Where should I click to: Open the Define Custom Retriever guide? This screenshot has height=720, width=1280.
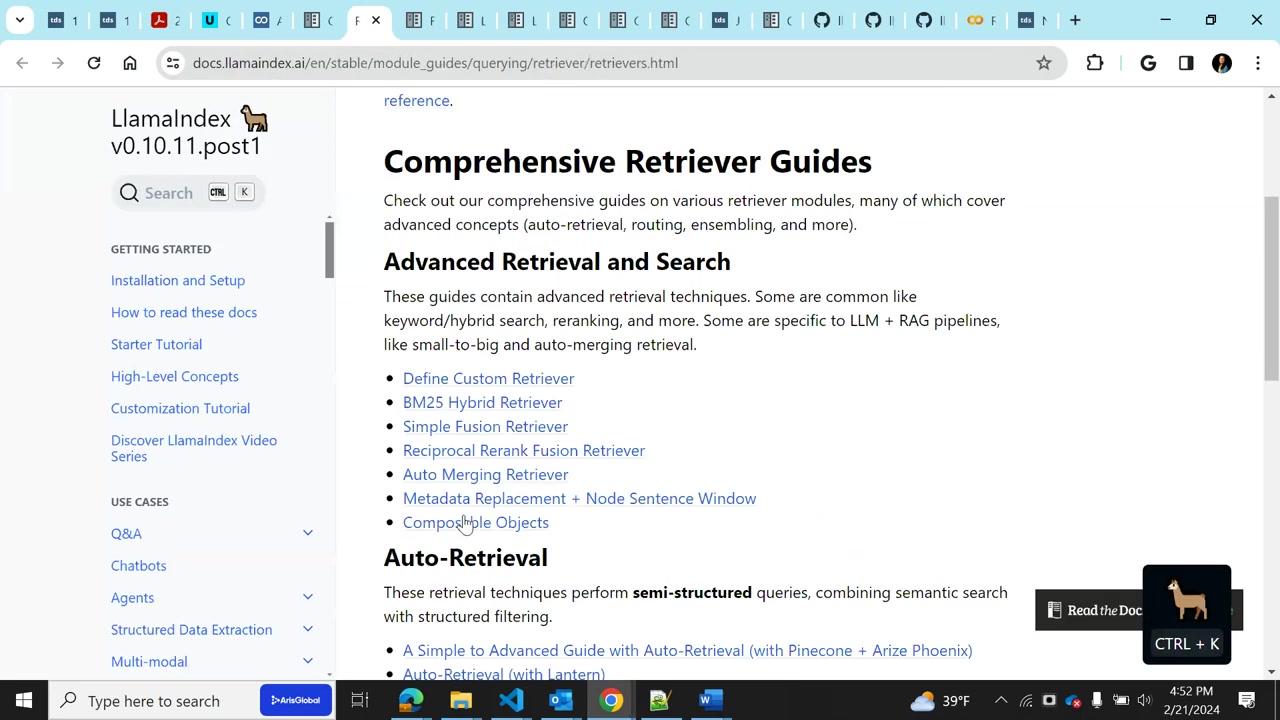pos(488,378)
